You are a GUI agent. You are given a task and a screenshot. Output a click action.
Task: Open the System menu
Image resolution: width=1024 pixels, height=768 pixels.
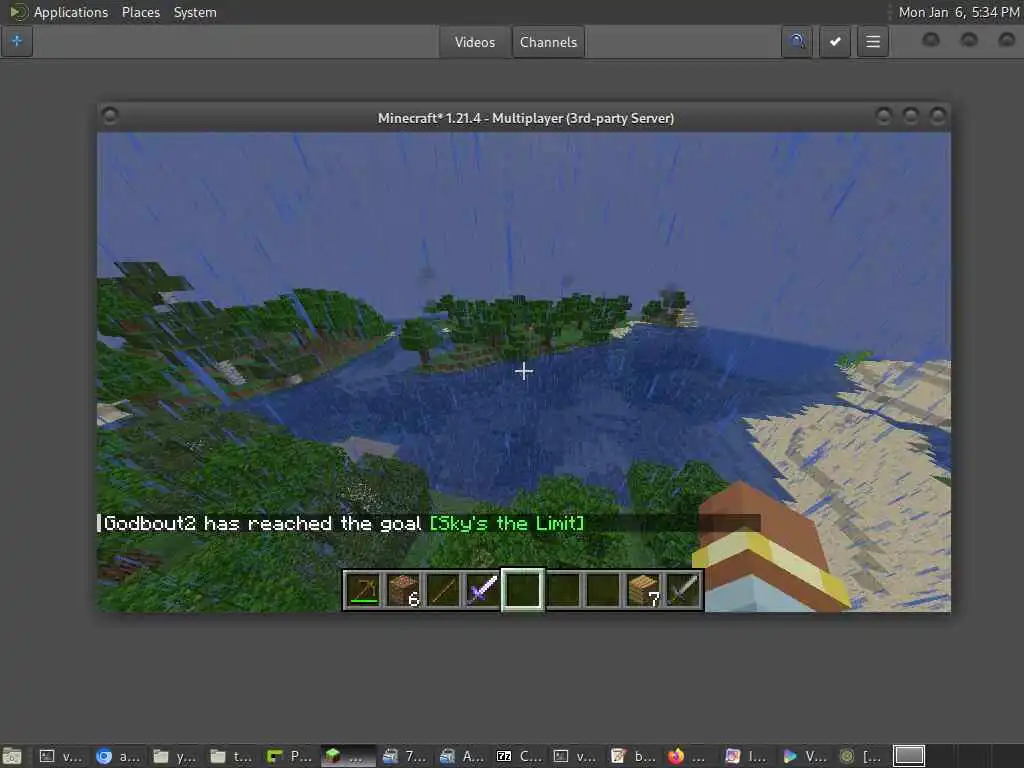(x=195, y=12)
